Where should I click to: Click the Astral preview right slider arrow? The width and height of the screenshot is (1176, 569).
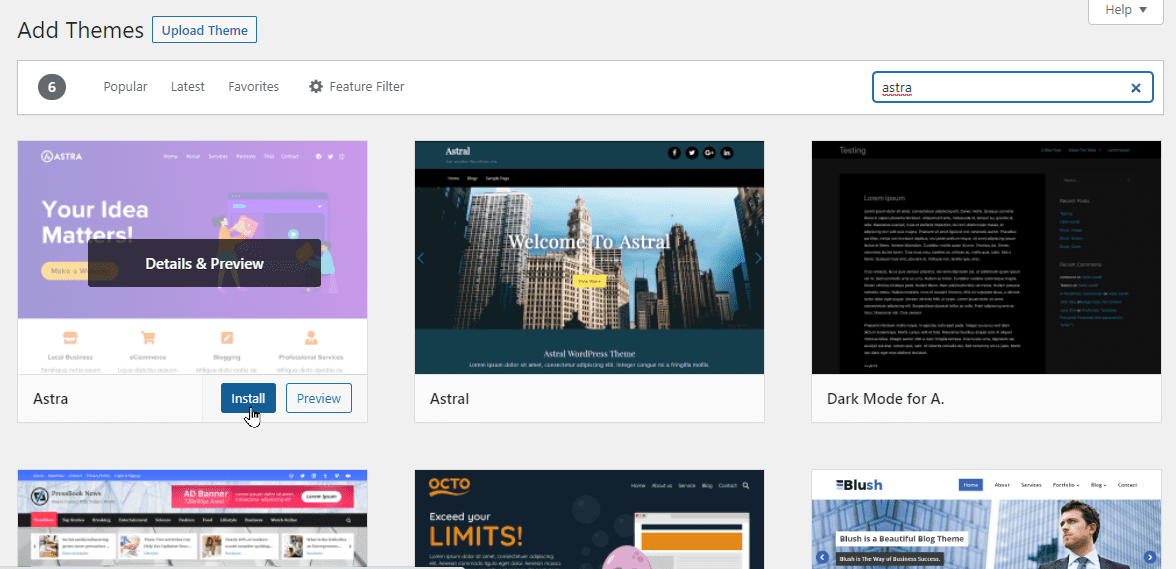point(758,259)
